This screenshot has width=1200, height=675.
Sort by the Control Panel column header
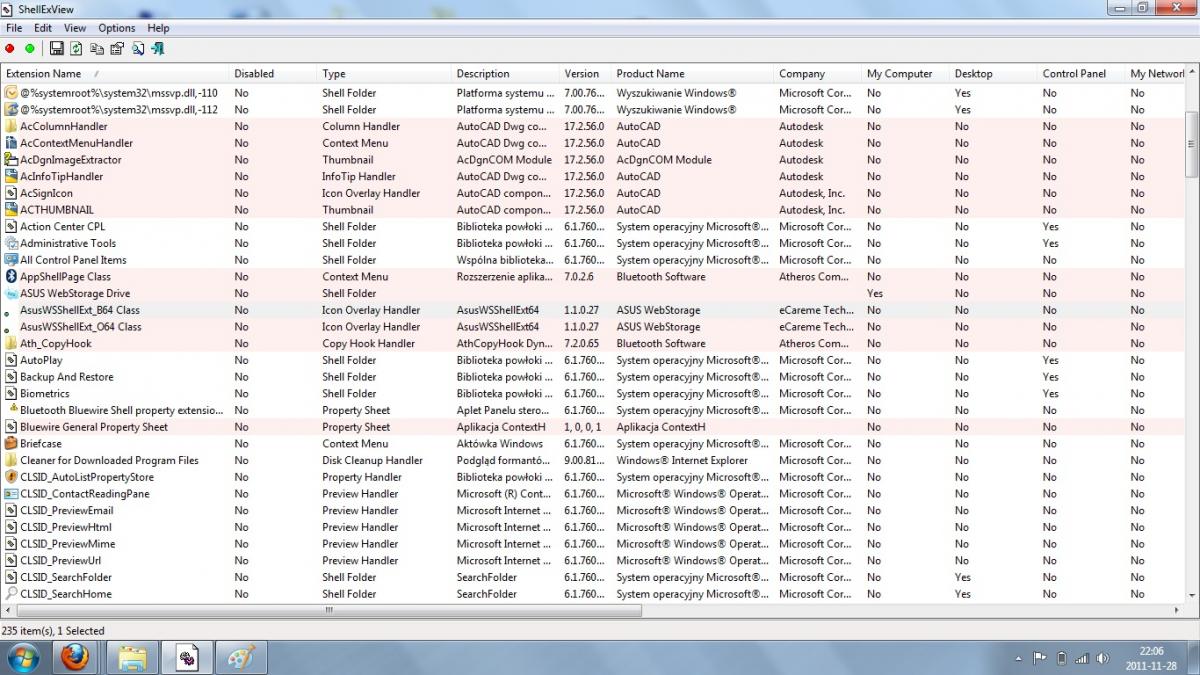click(1081, 74)
